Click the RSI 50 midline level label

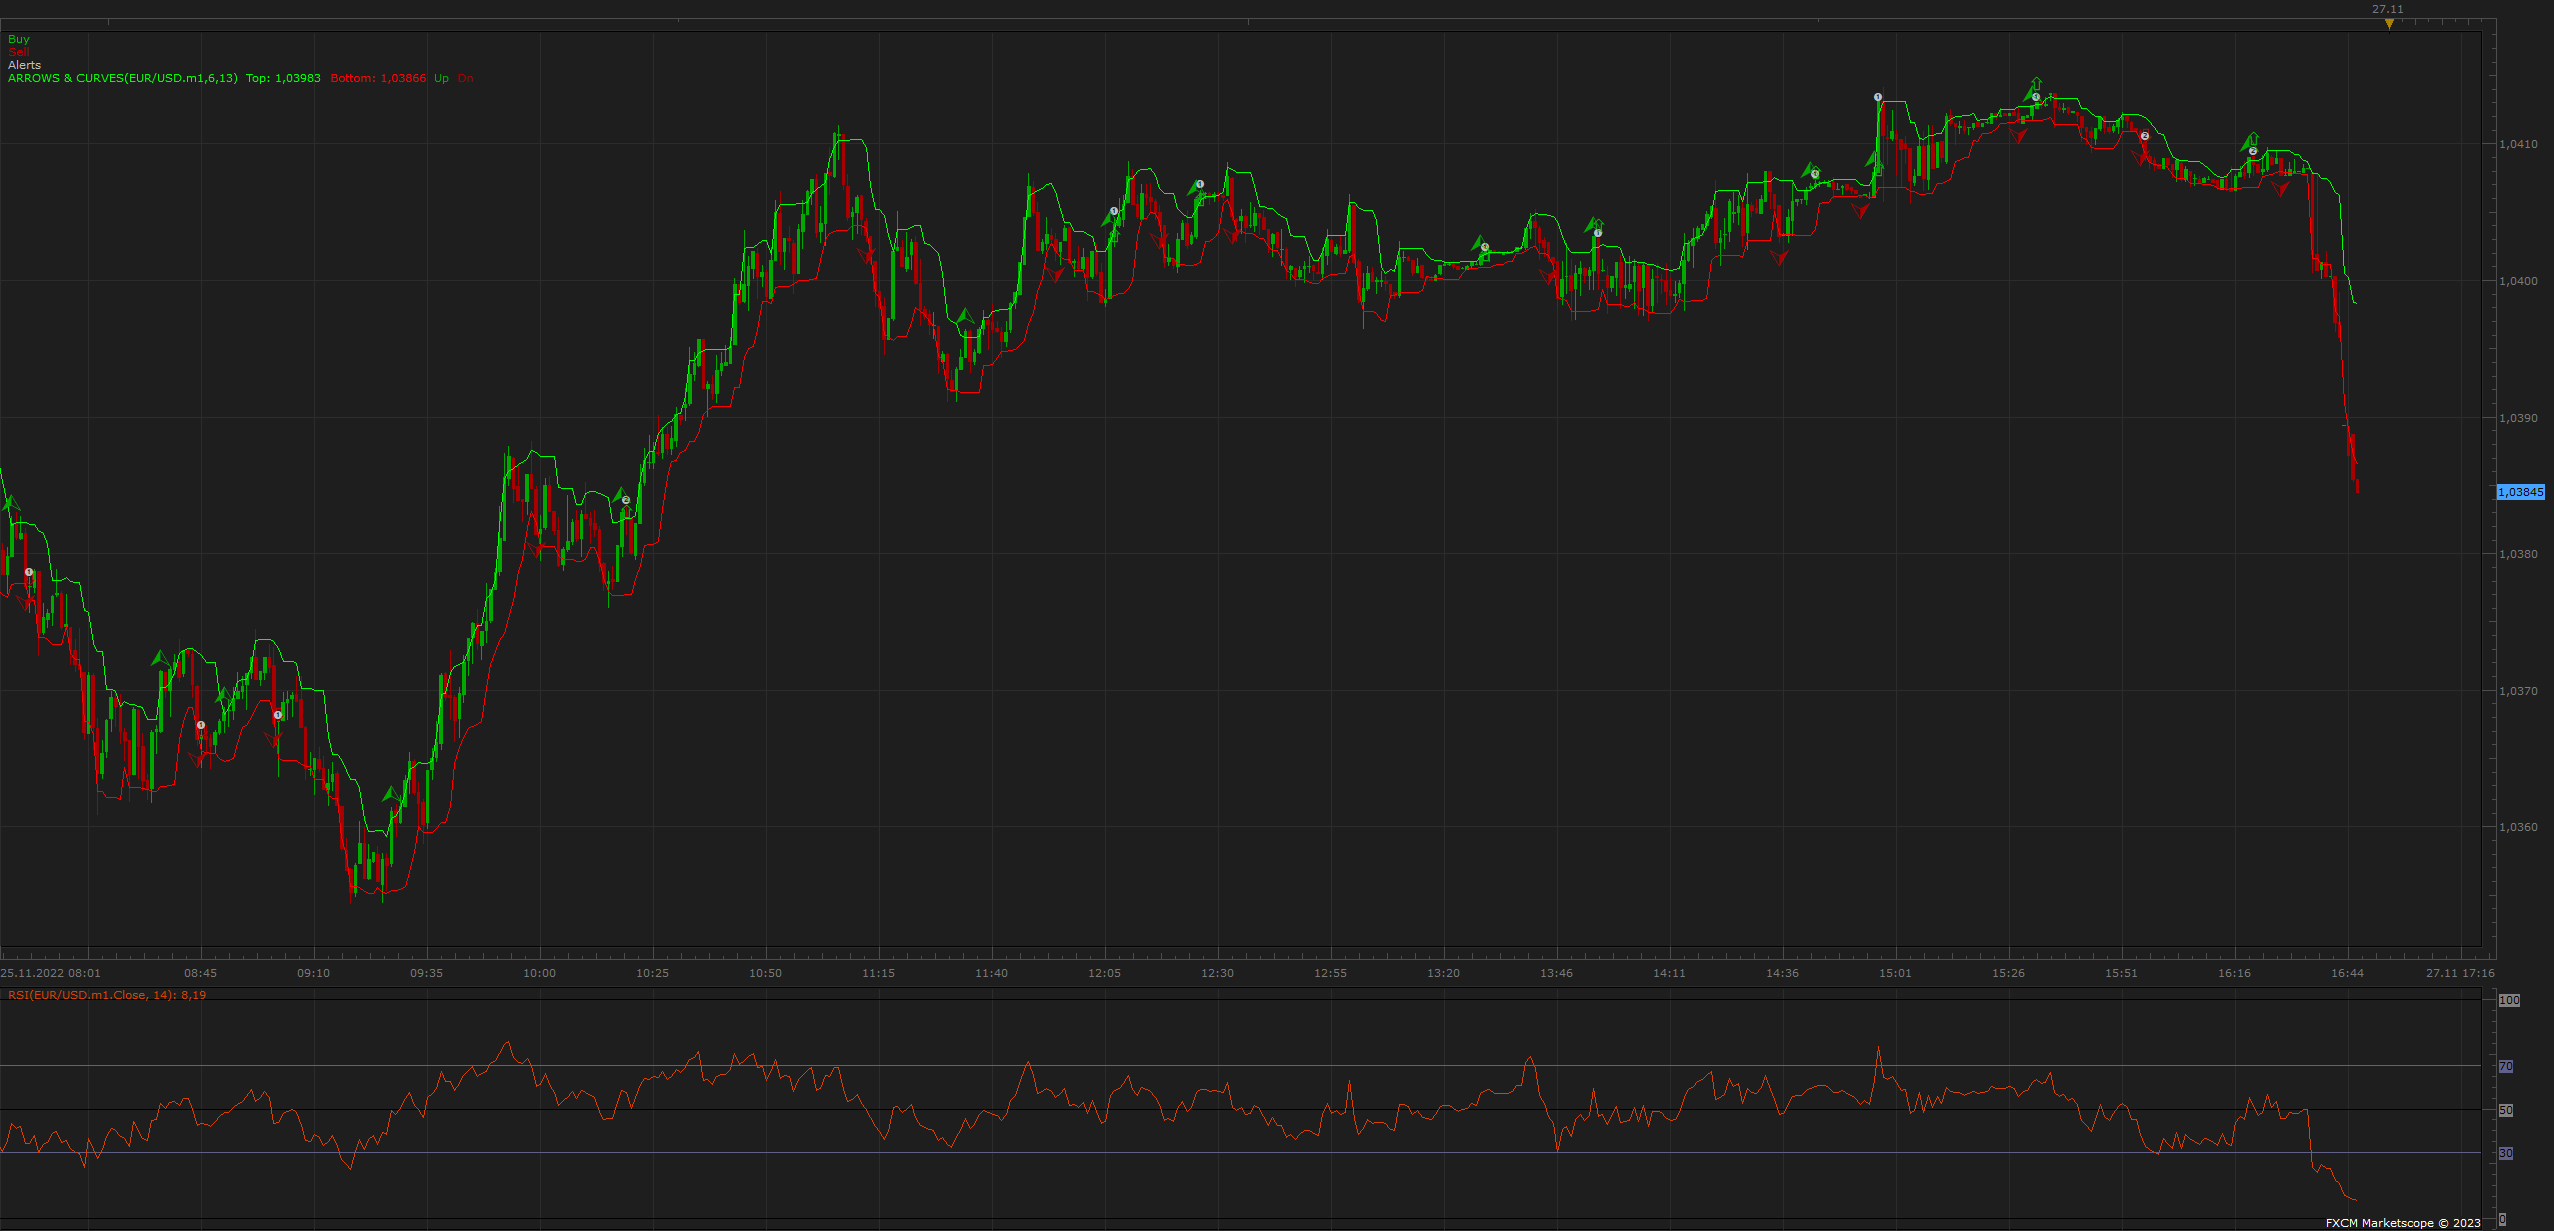pyautogui.click(x=2506, y=1110)
